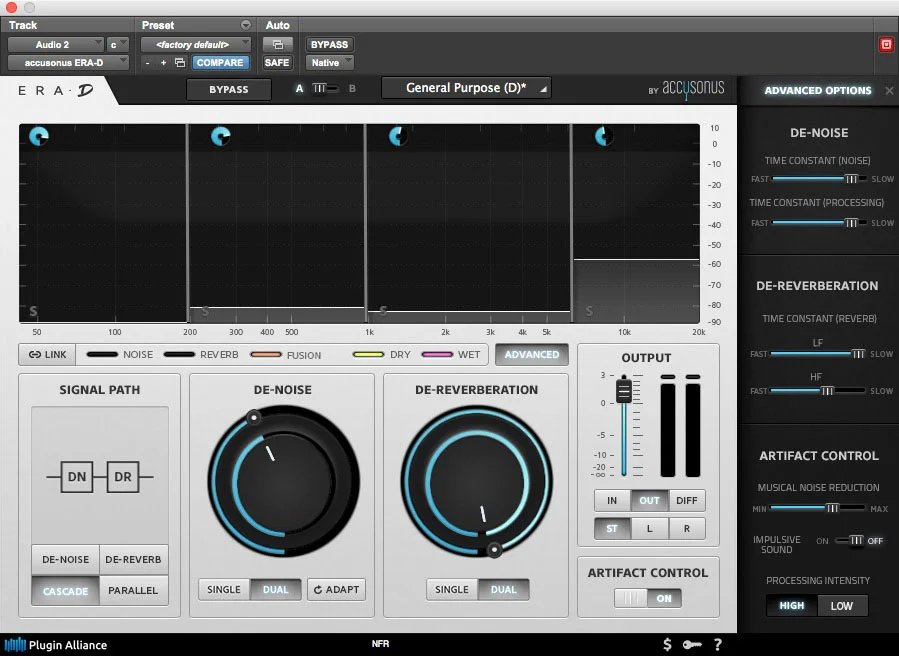Image resolution: width=899 pixels, height=656 pixels.
Task: Select CASCADE signal path mode
Action: [x=65, y=591]
